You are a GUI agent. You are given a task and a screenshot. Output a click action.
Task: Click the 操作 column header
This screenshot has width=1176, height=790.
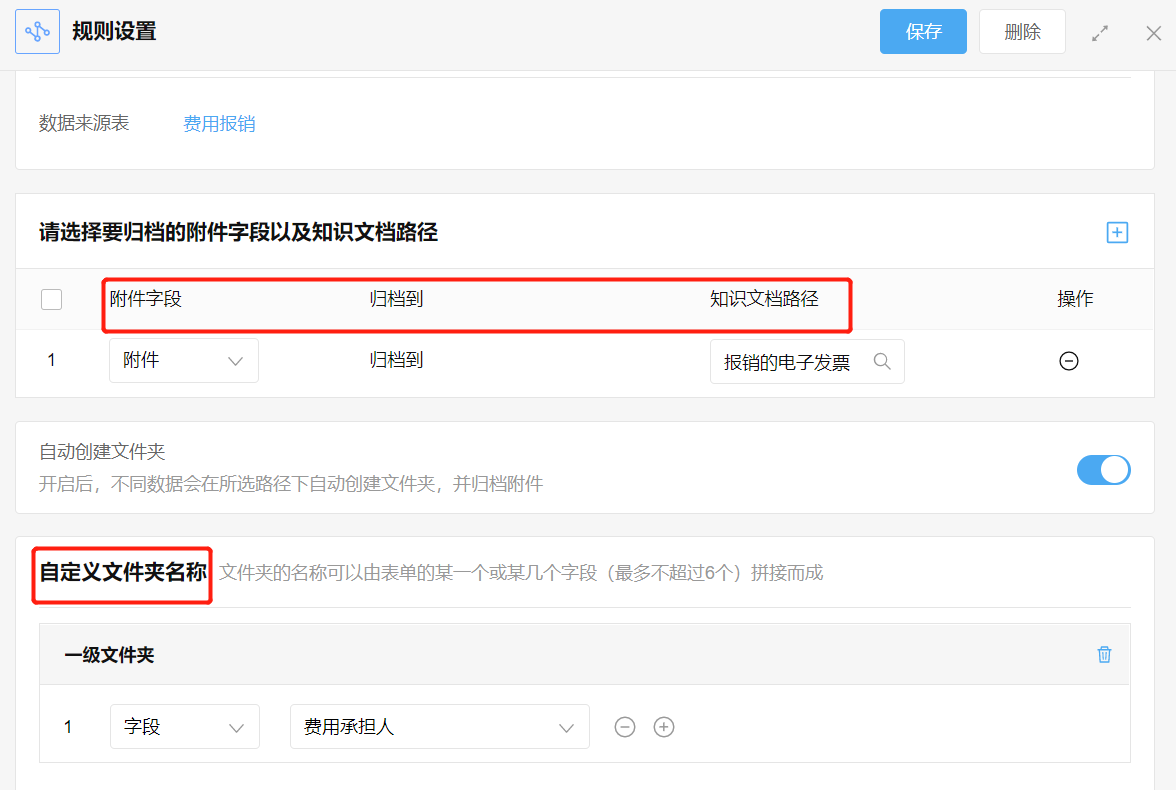point(1075,299)
